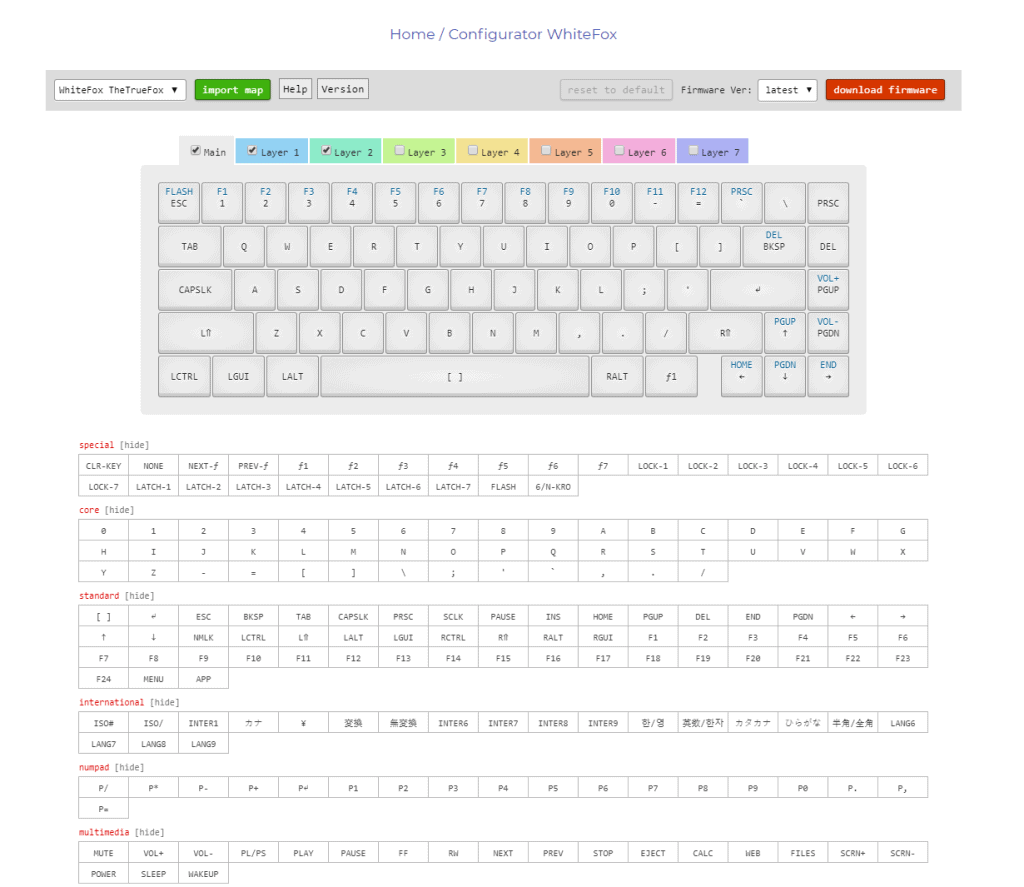This screenshot has height=887, width=1024.
Task: Enable the Layer 4 checkbox
Action: click(x=473, y=150)
